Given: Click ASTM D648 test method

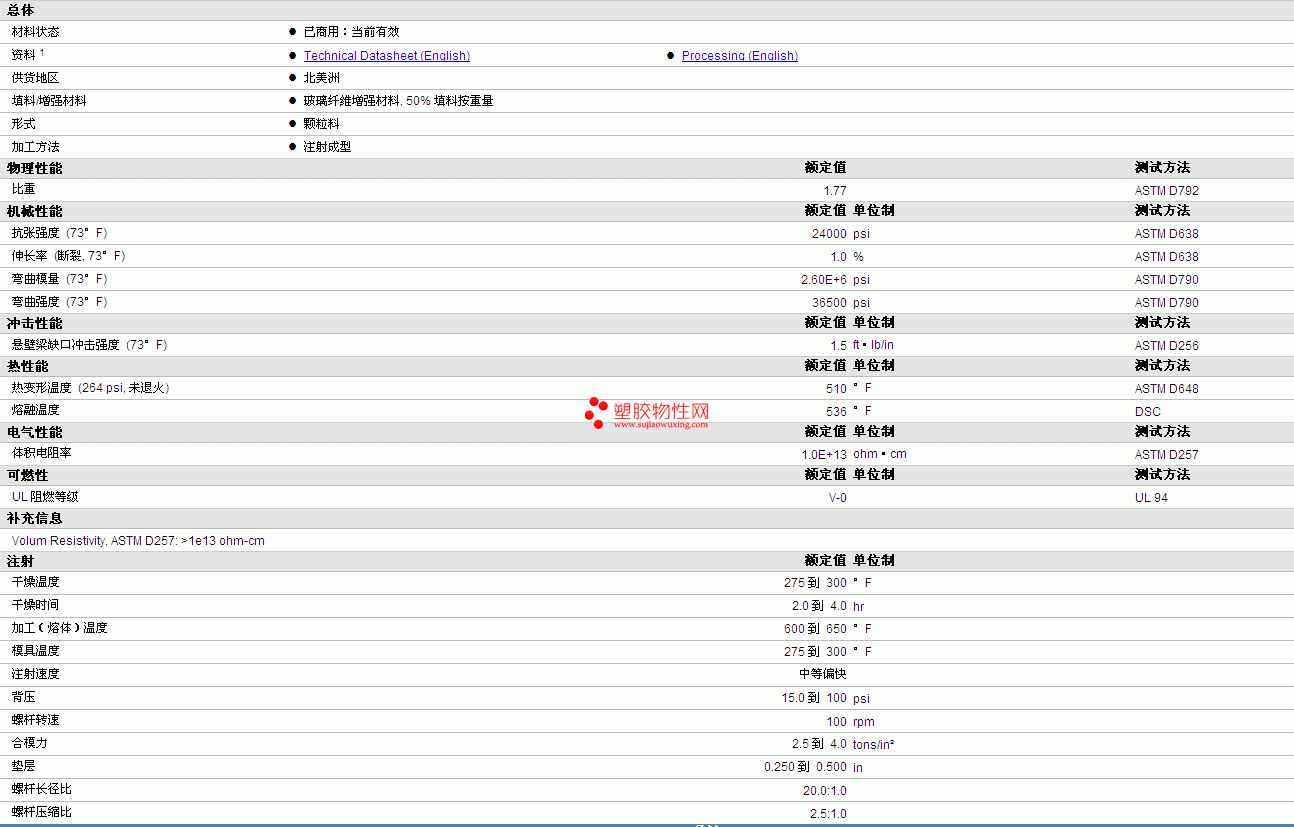Looking at the screenshot, I should (1166, 389).
